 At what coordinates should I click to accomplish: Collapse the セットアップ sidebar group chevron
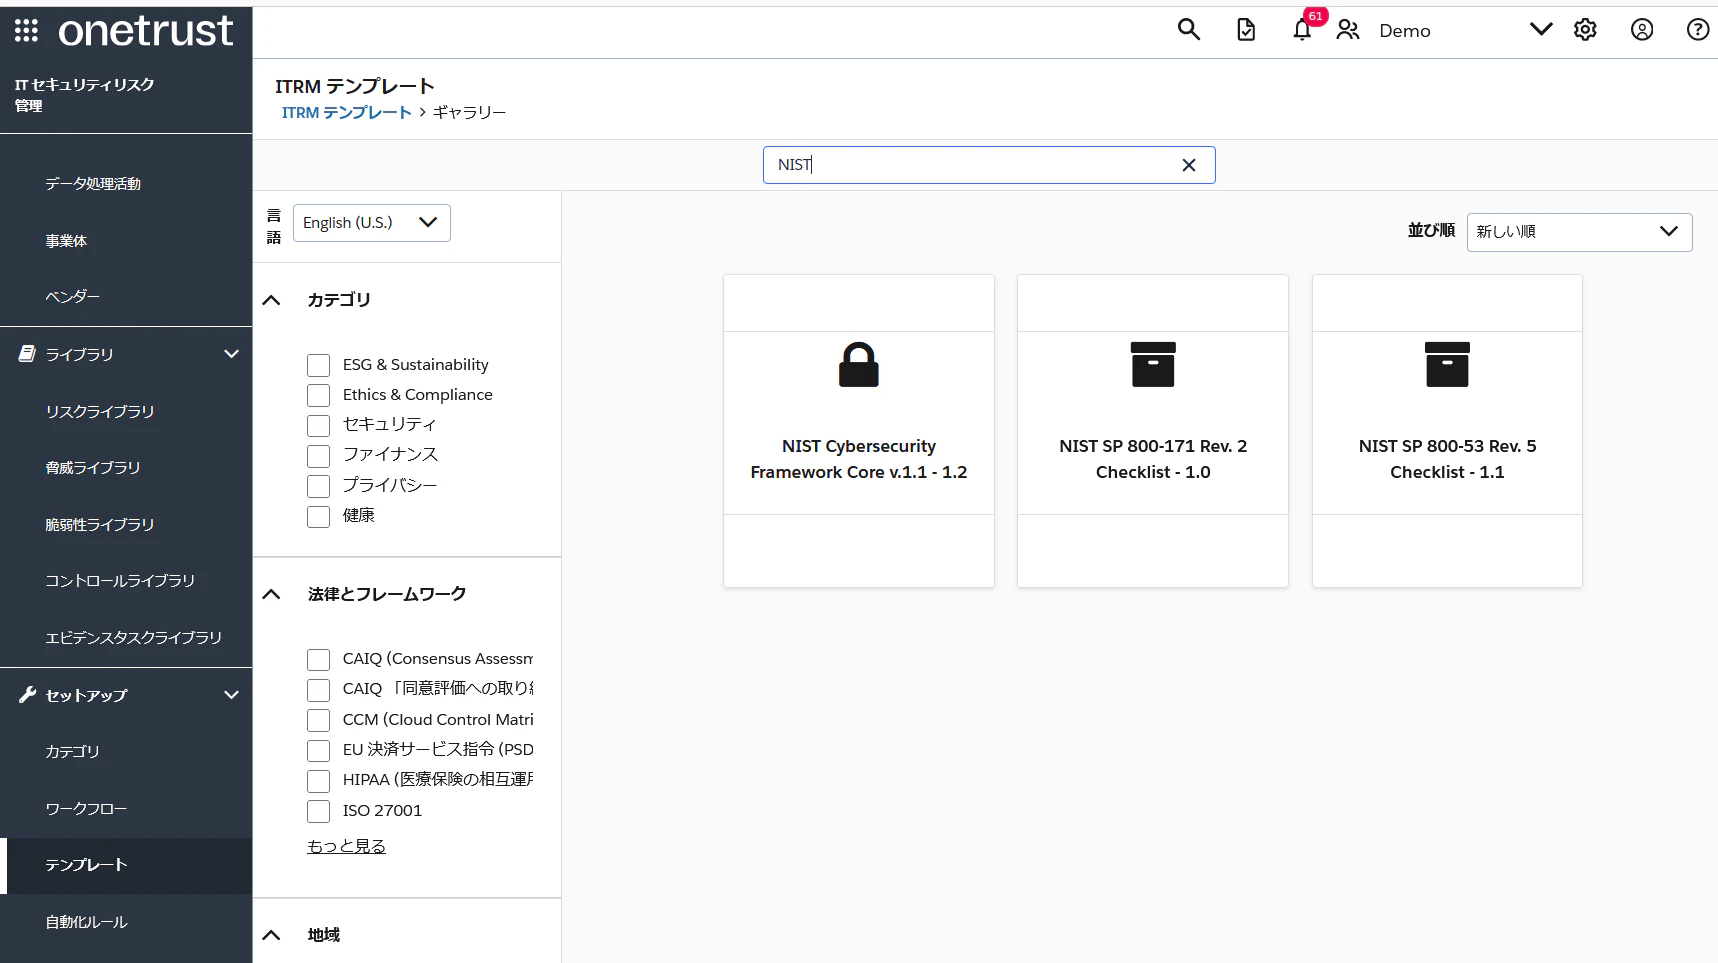coord(231,695)
